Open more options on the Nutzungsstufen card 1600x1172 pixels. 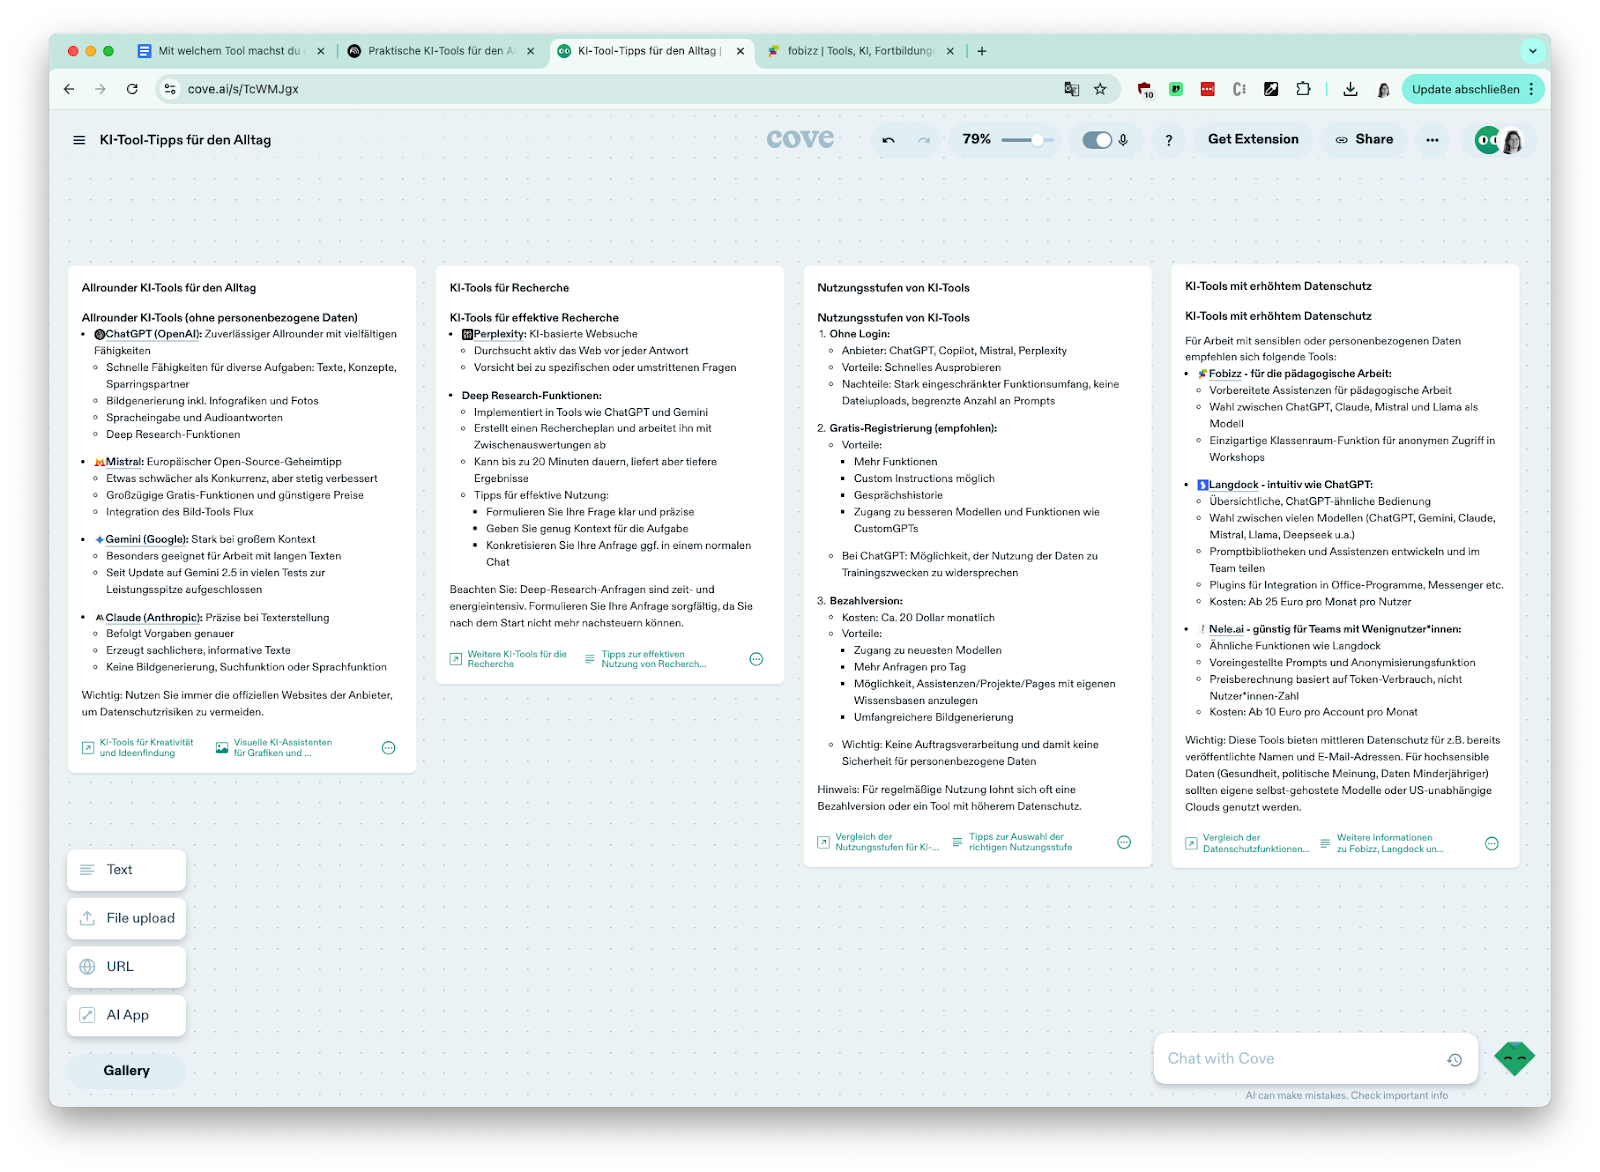pos(1124,843)
